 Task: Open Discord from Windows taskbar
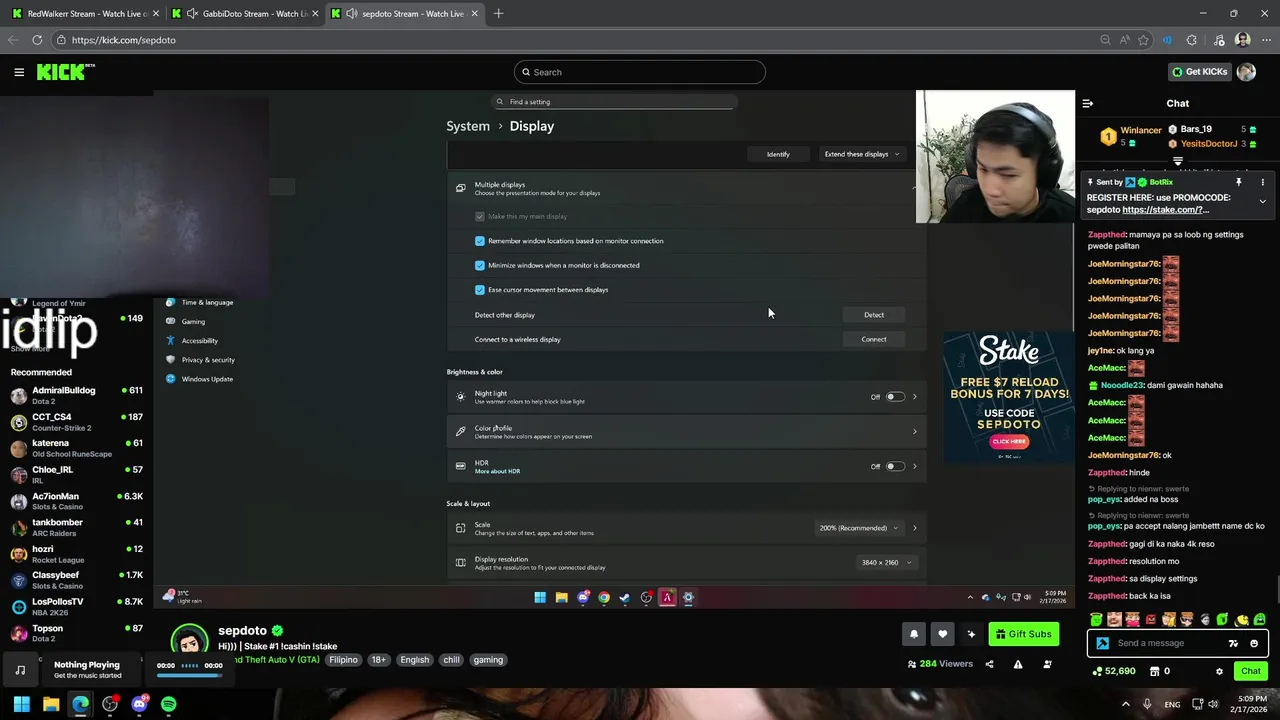139,704
